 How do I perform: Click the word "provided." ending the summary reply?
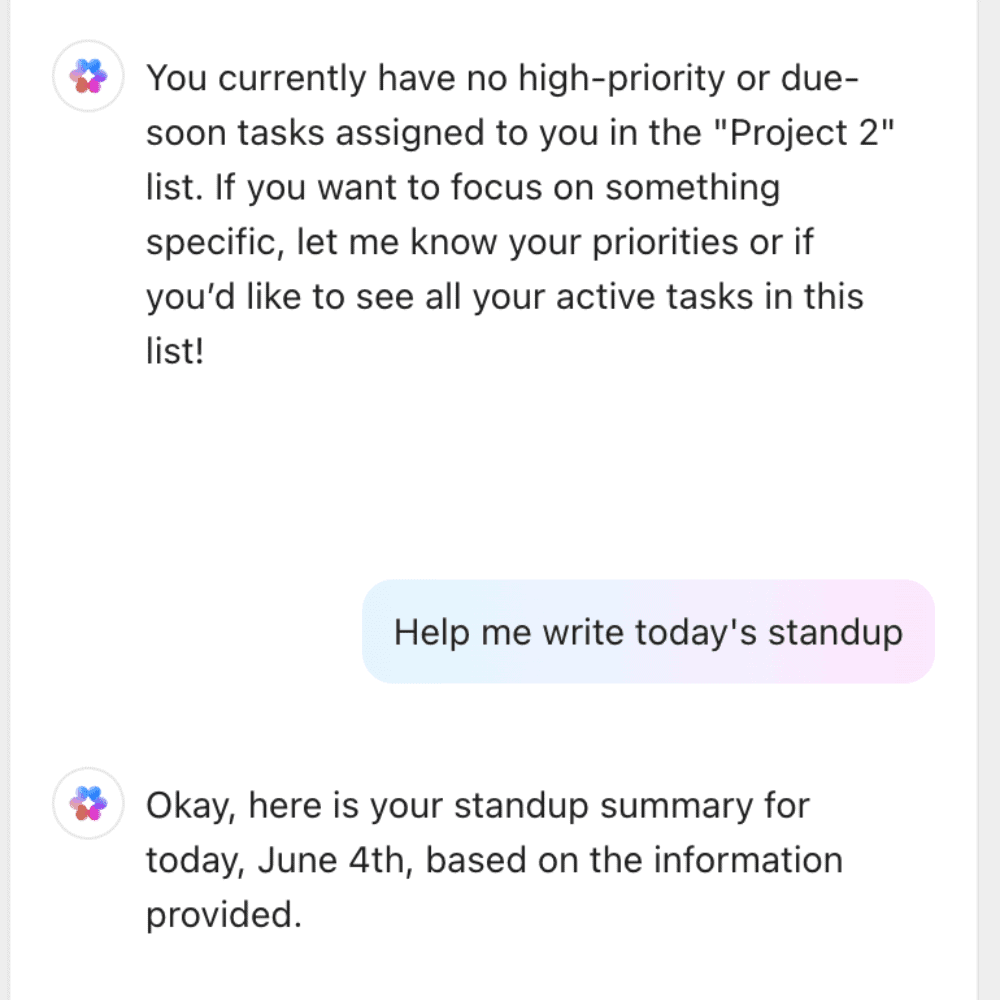224,915
